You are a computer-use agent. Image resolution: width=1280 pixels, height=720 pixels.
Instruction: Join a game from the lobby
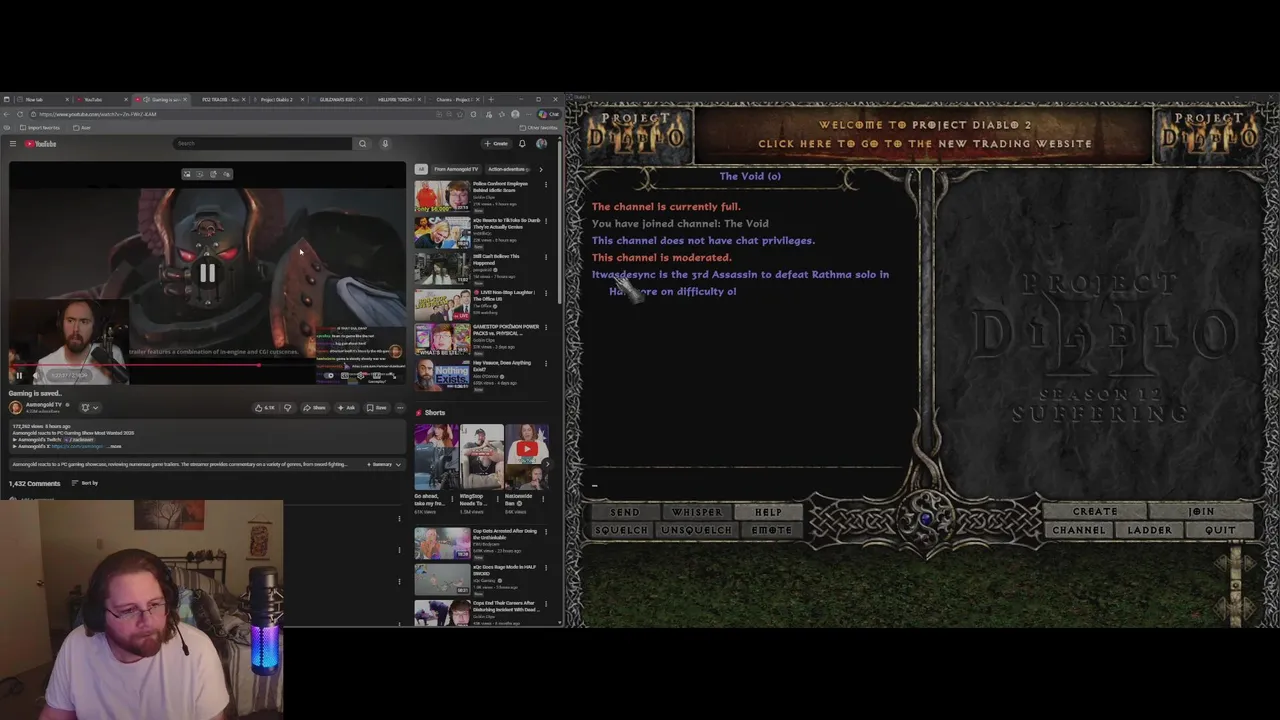[1201, 512]
